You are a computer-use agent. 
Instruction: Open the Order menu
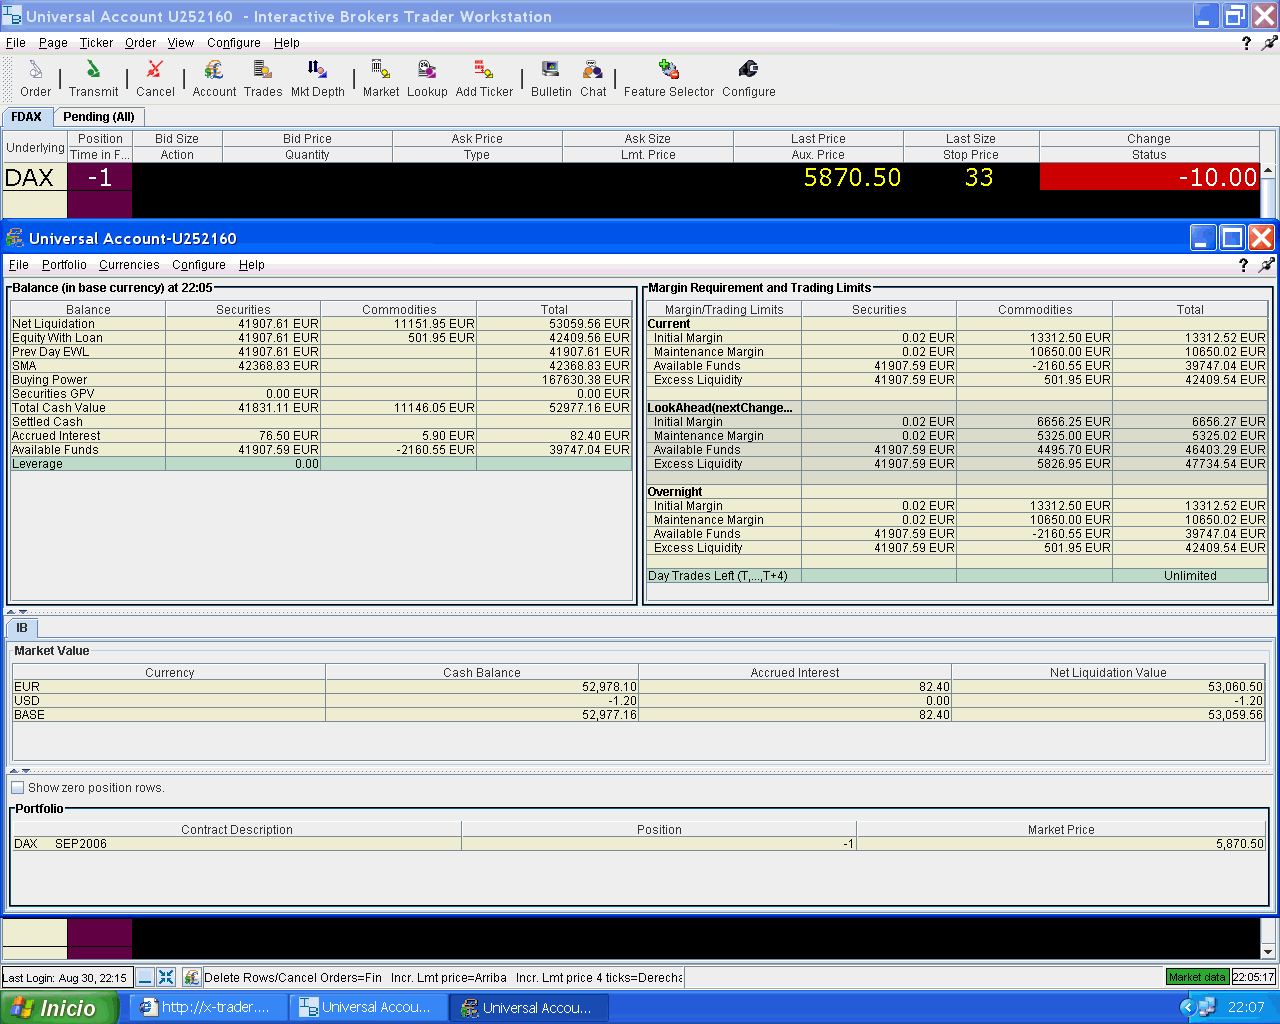coord(140,43)
